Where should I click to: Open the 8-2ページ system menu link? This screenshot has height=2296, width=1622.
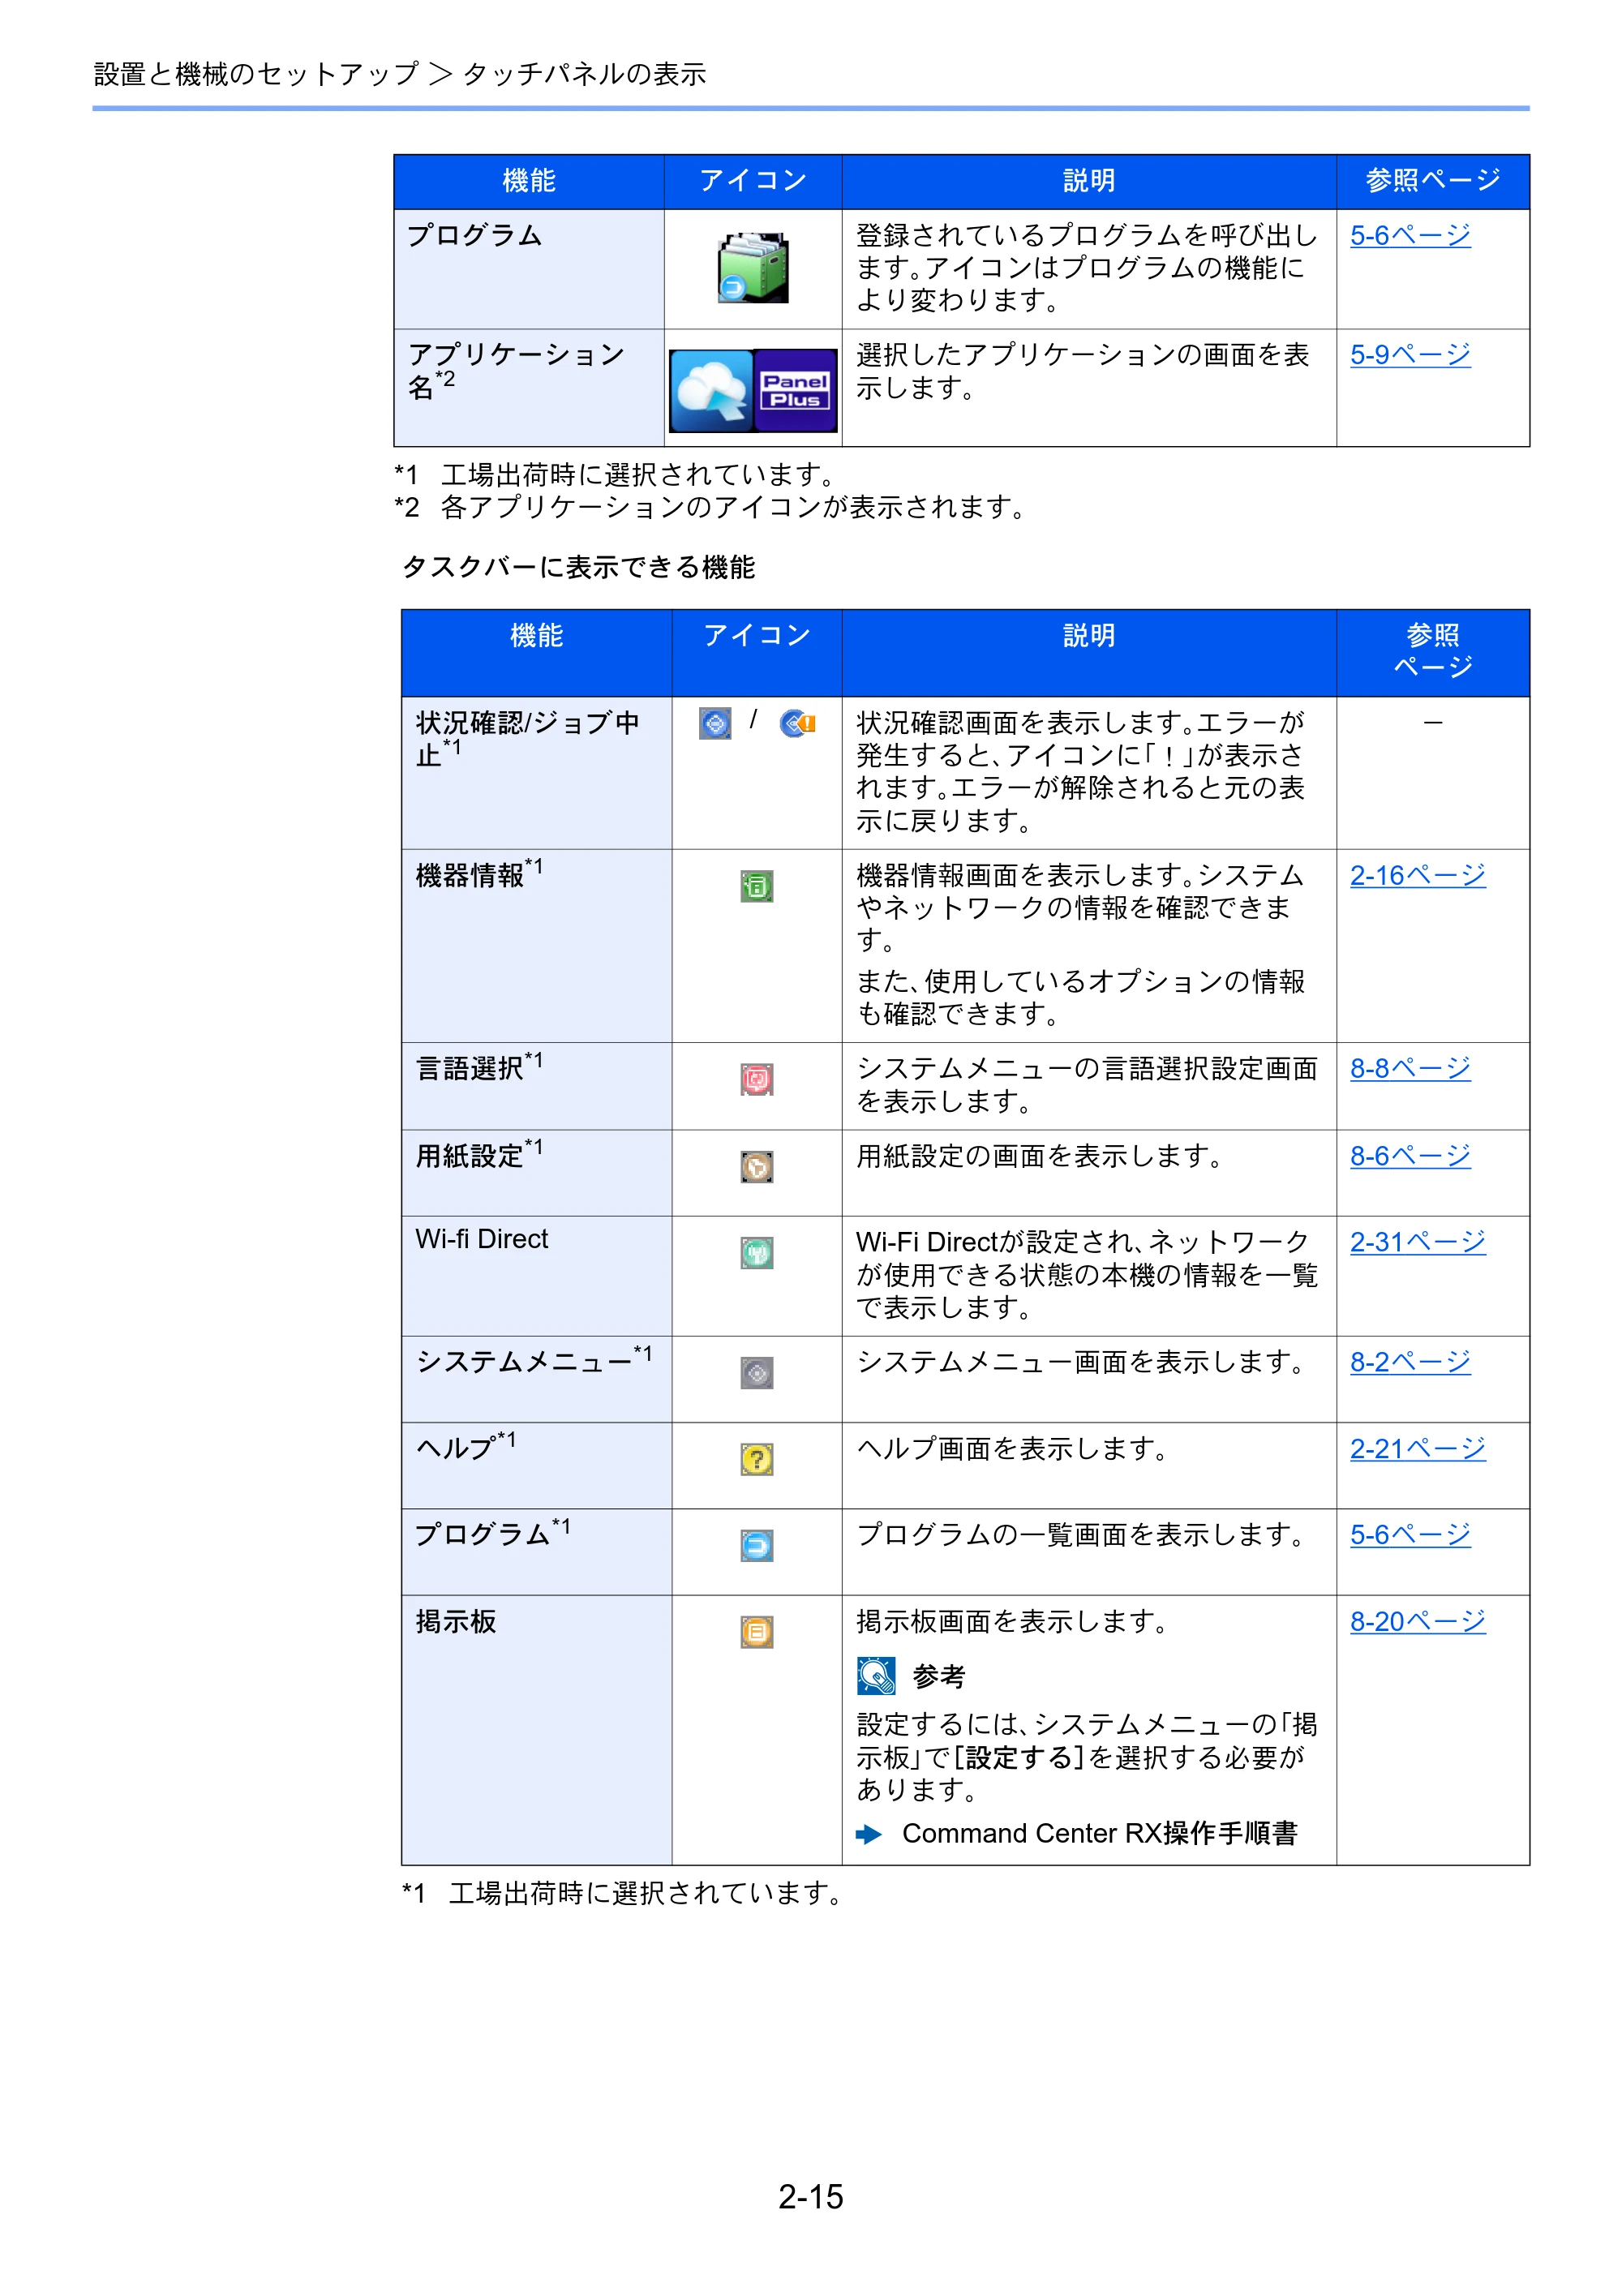(x=1410, y=1362)
